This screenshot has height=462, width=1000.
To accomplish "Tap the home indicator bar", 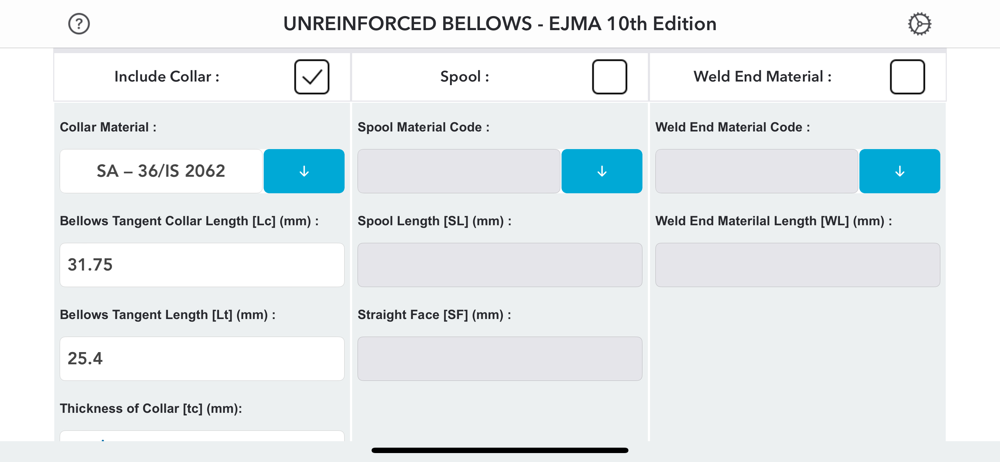I will pyautogui.click(x=500, y=450).
